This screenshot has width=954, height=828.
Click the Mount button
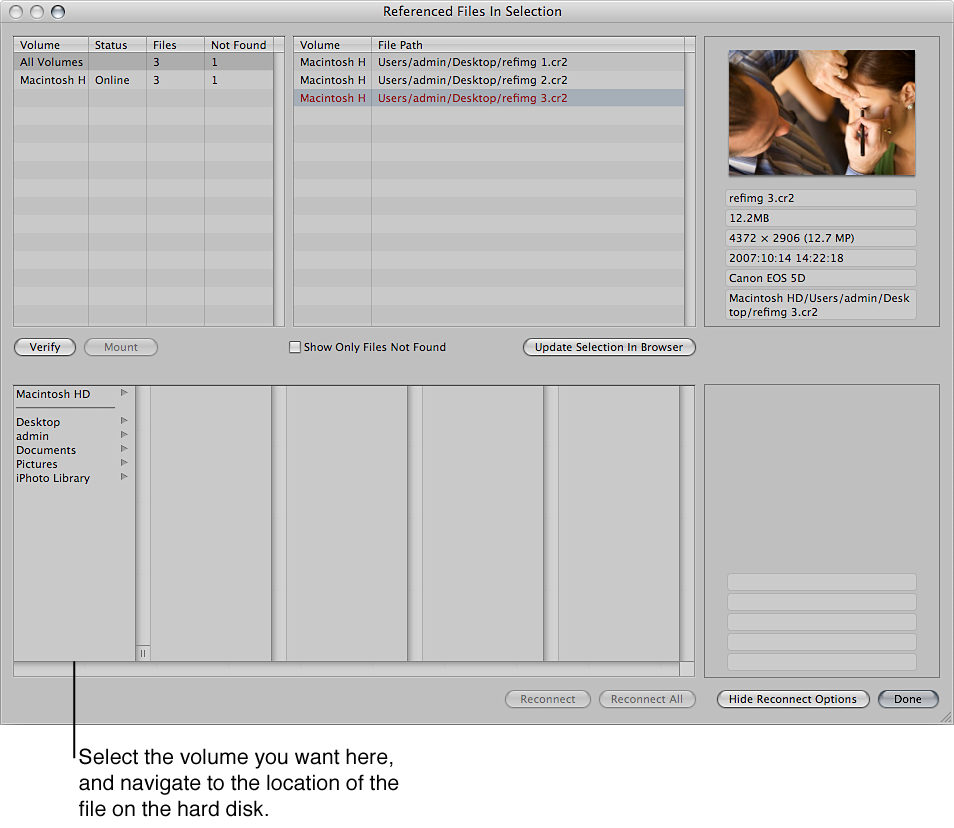point(120,347)
